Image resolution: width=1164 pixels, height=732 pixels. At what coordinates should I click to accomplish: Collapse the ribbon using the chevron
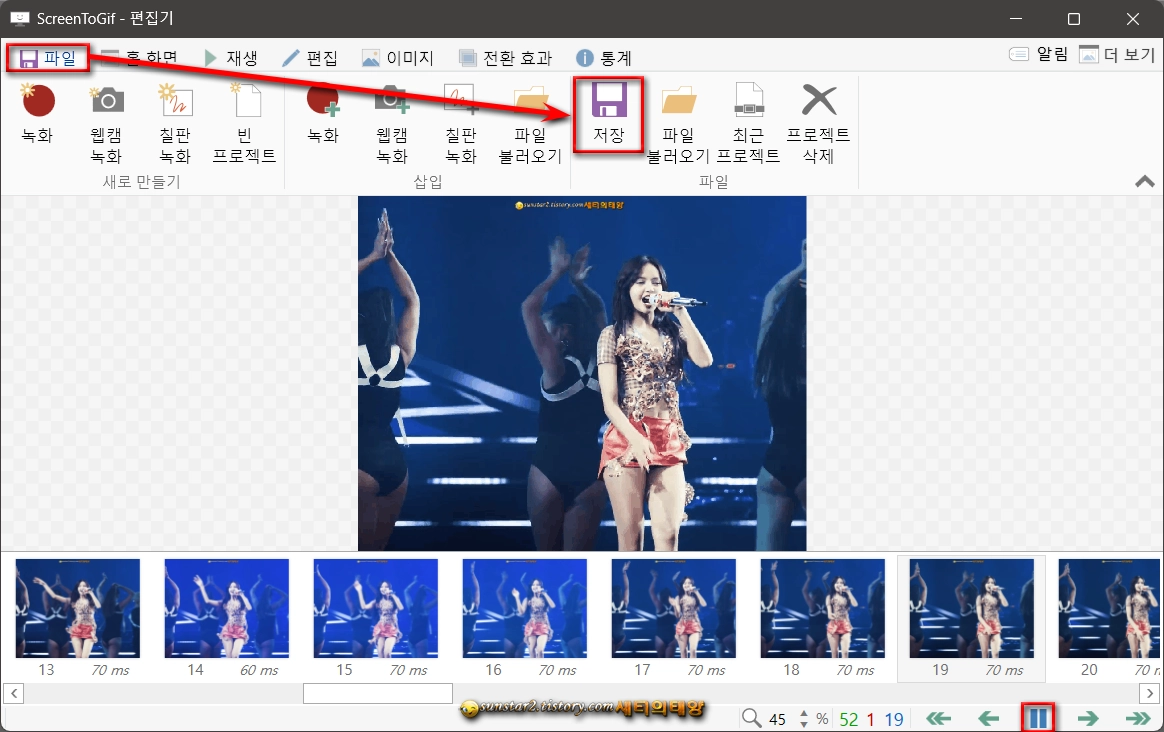point(1145,181)
